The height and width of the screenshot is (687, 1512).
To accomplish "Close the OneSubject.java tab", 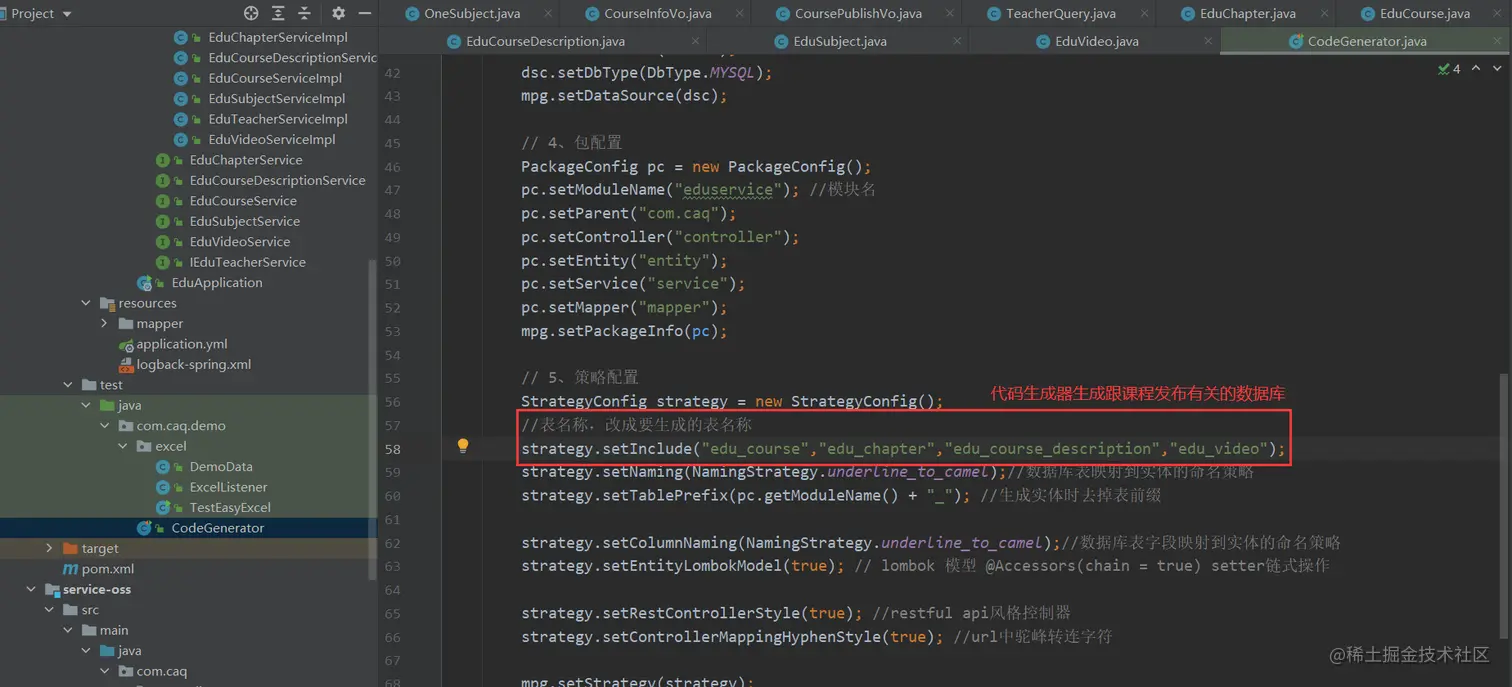I will pyautogui.click(x=548, y=13).
